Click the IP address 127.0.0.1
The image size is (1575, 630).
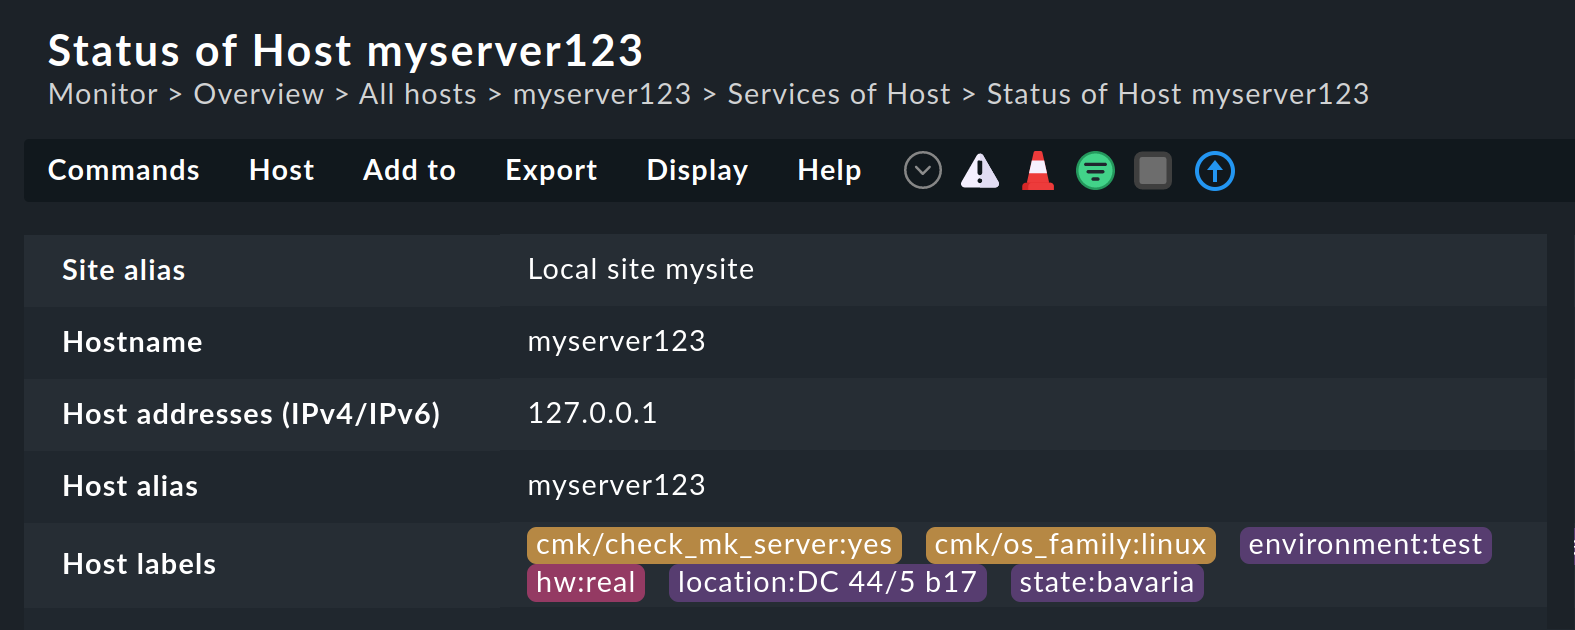coord(592,414)
